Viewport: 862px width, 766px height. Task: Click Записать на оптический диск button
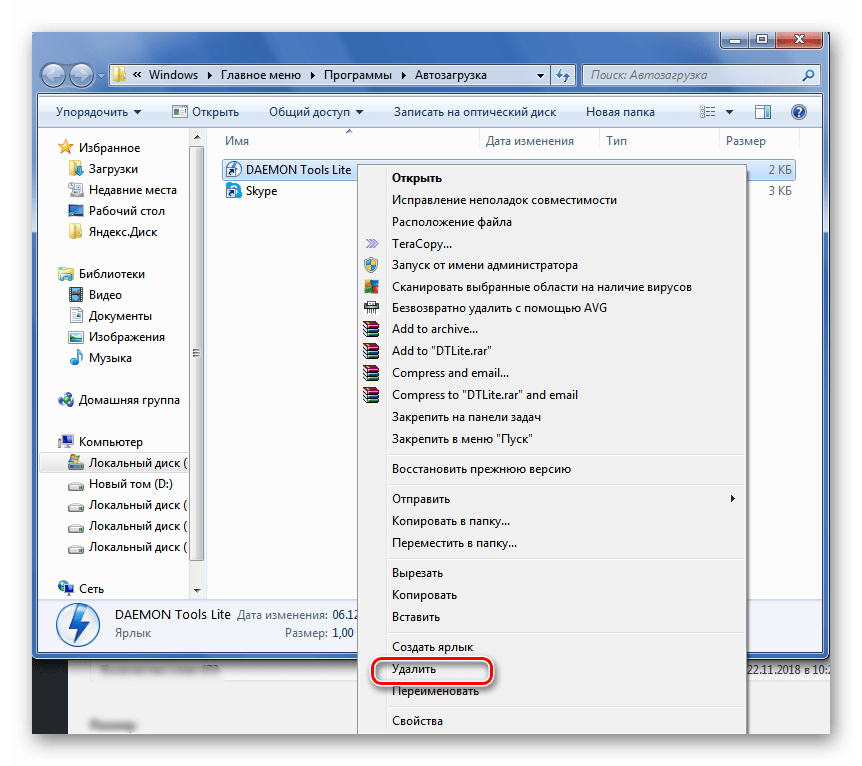474,112
